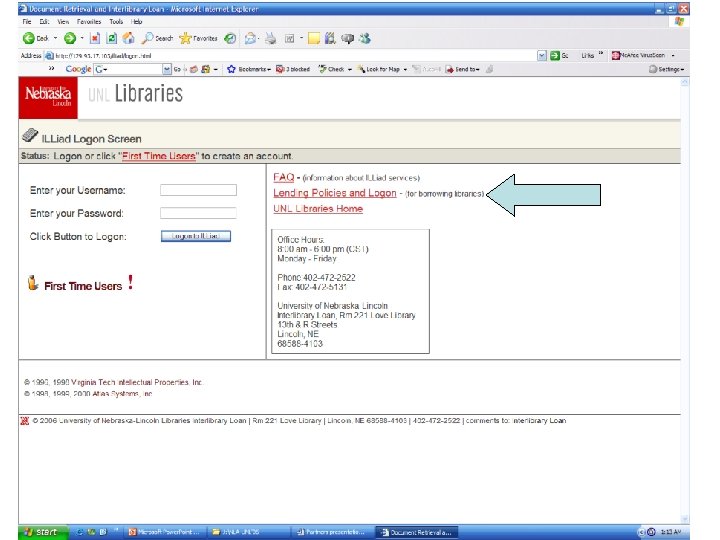720x540 pixels.
Task: Click the Research books toolbar icon
Action: coord(330,39)
